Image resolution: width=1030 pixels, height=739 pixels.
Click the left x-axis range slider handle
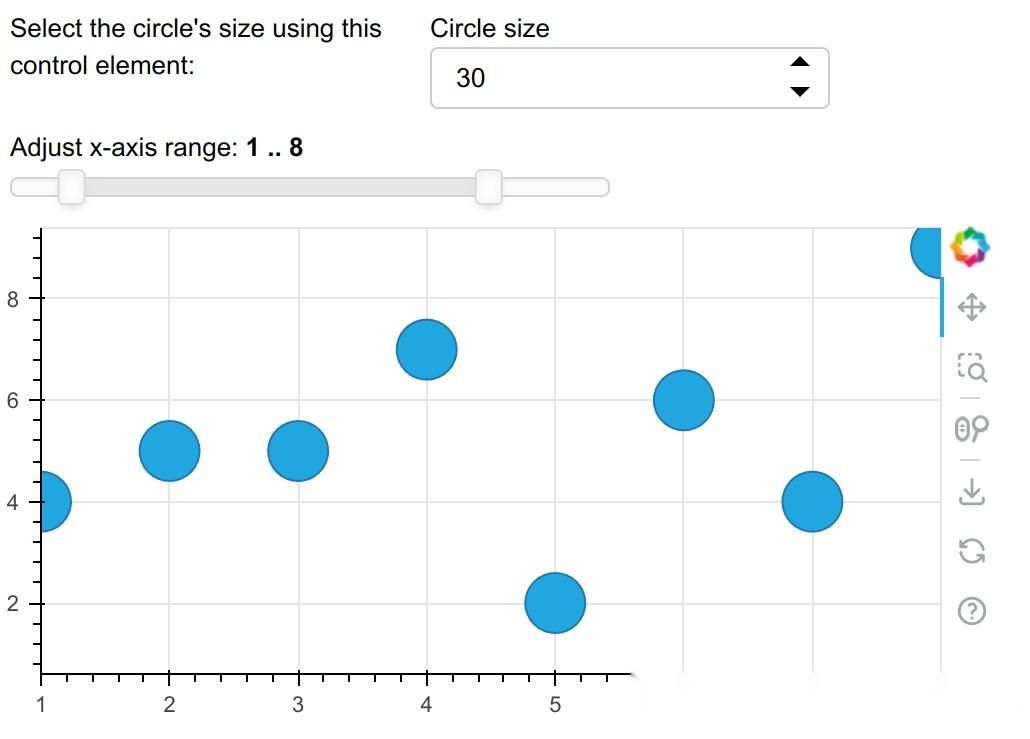click(72, 187)
